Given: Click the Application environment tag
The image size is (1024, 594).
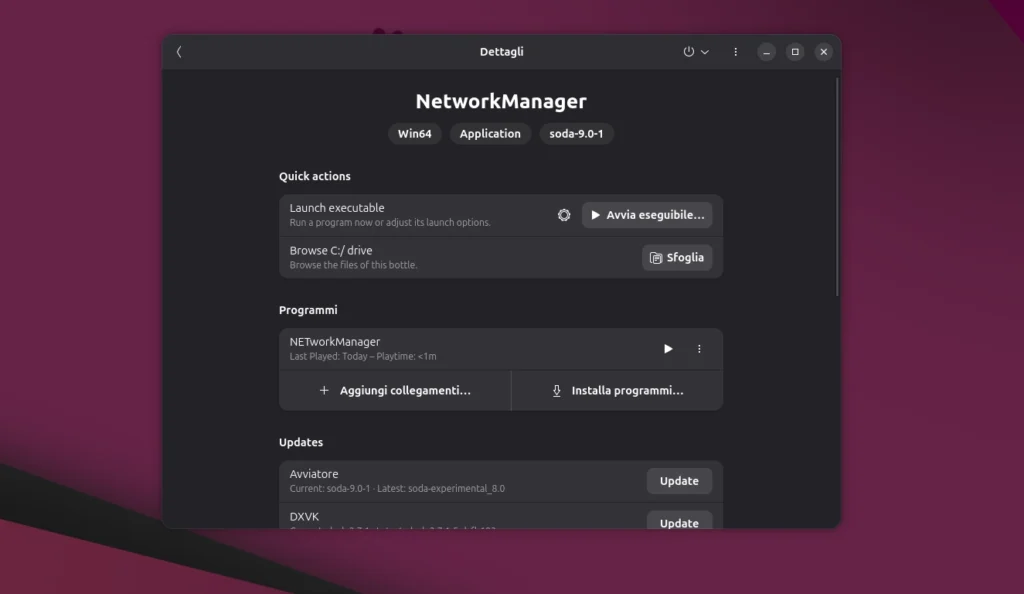Looking at the screenshot, I should tap(490, 134).
